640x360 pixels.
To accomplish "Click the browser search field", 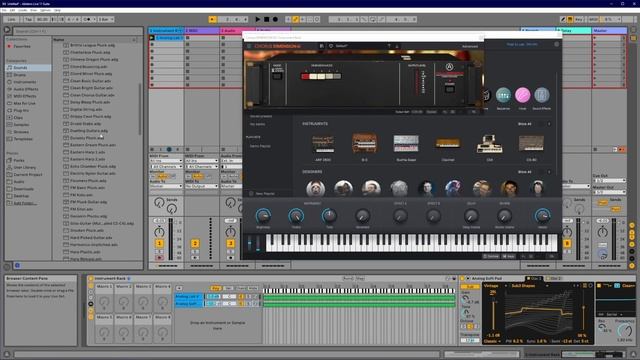I will (78, 31).
